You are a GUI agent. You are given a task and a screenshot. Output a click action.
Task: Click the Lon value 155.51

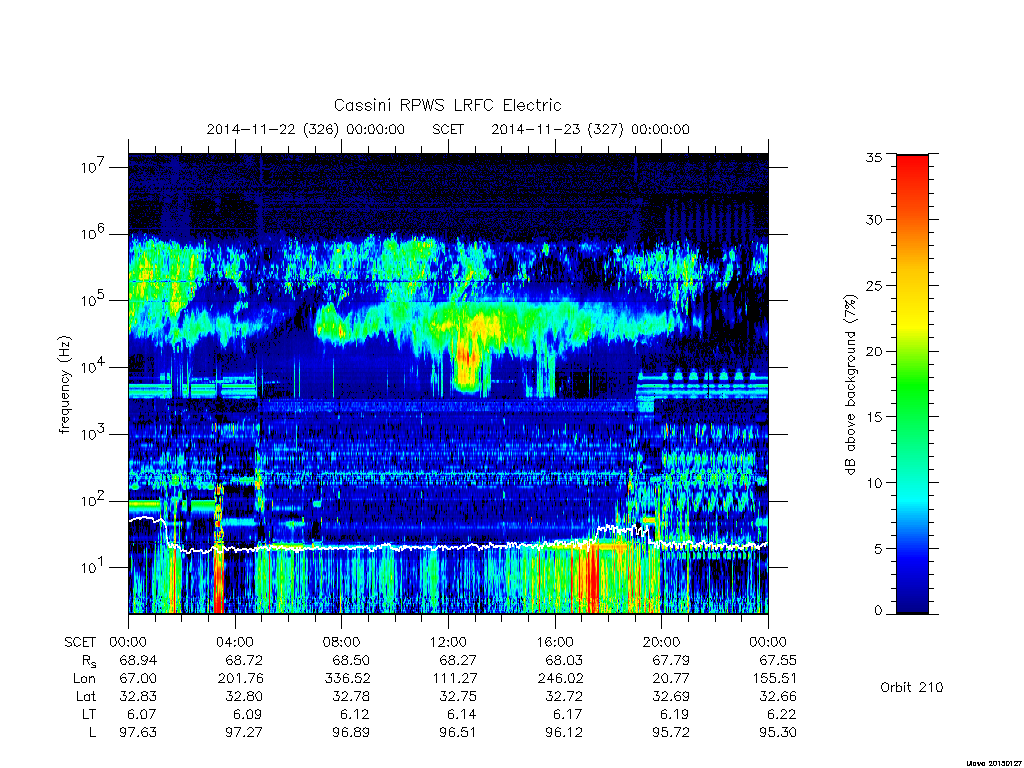pos(774,679)
